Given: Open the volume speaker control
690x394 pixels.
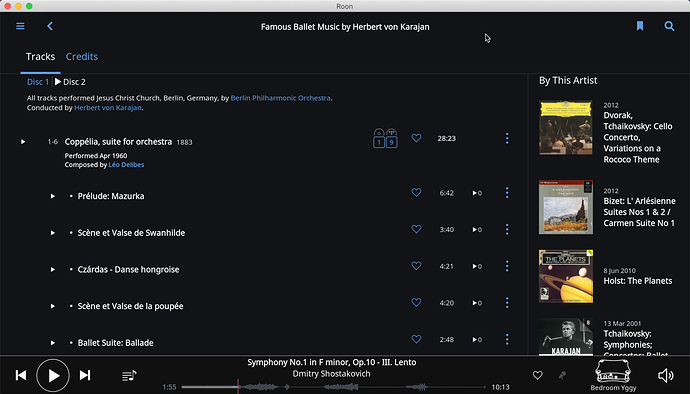Looking at the screenshot, I should click(x=665, y=375).
